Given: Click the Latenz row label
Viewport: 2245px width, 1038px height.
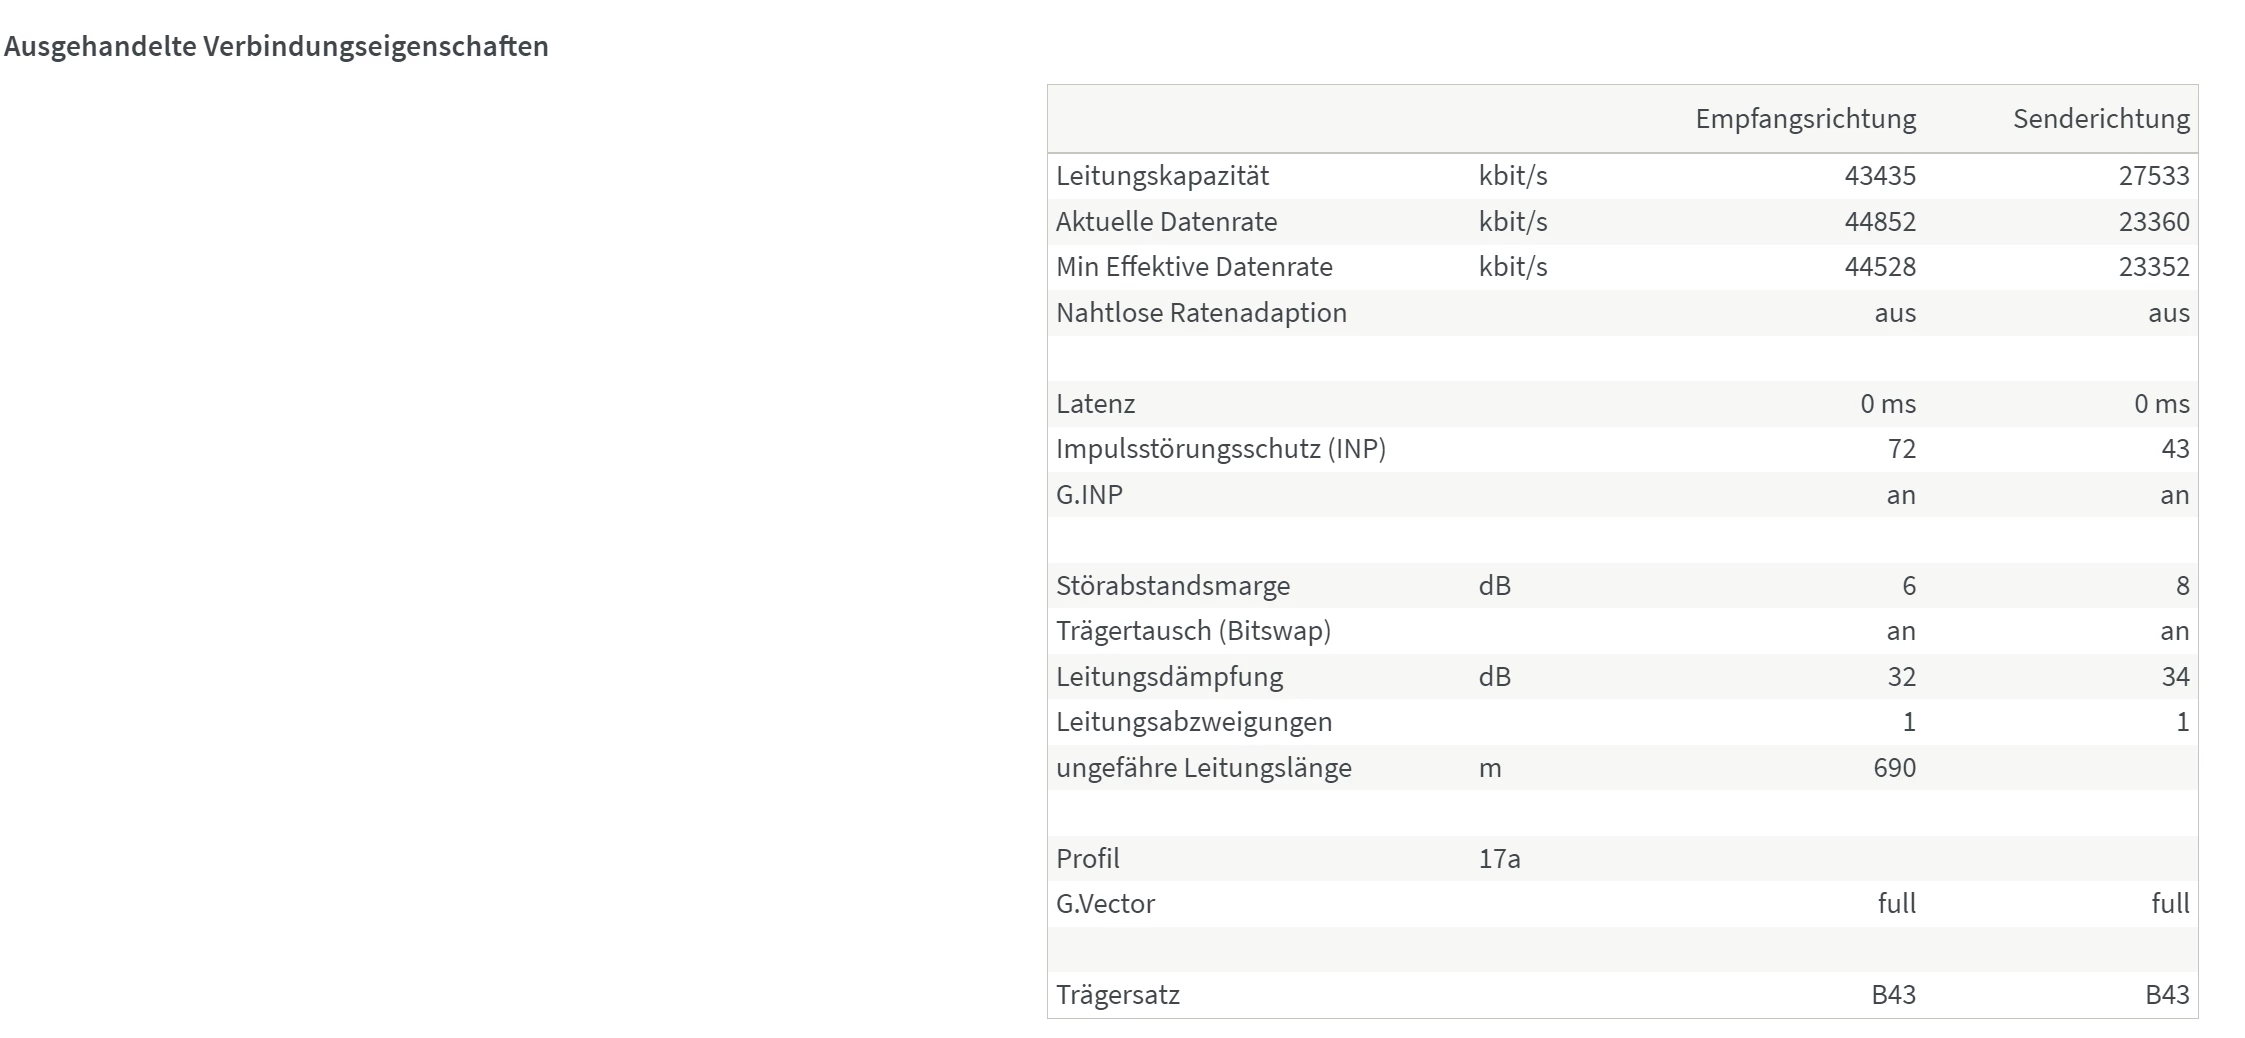Looking at the screenshot, I should 1095,404.
